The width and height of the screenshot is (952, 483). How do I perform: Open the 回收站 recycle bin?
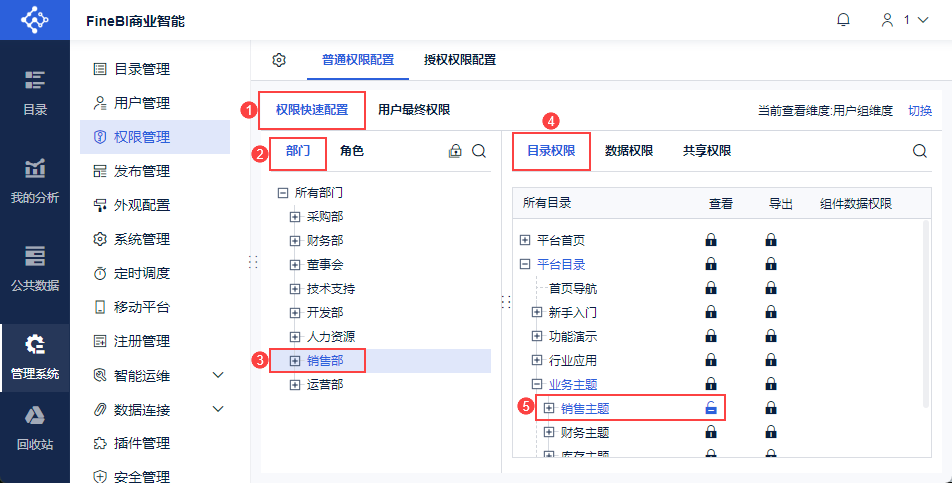click(35, 428)
